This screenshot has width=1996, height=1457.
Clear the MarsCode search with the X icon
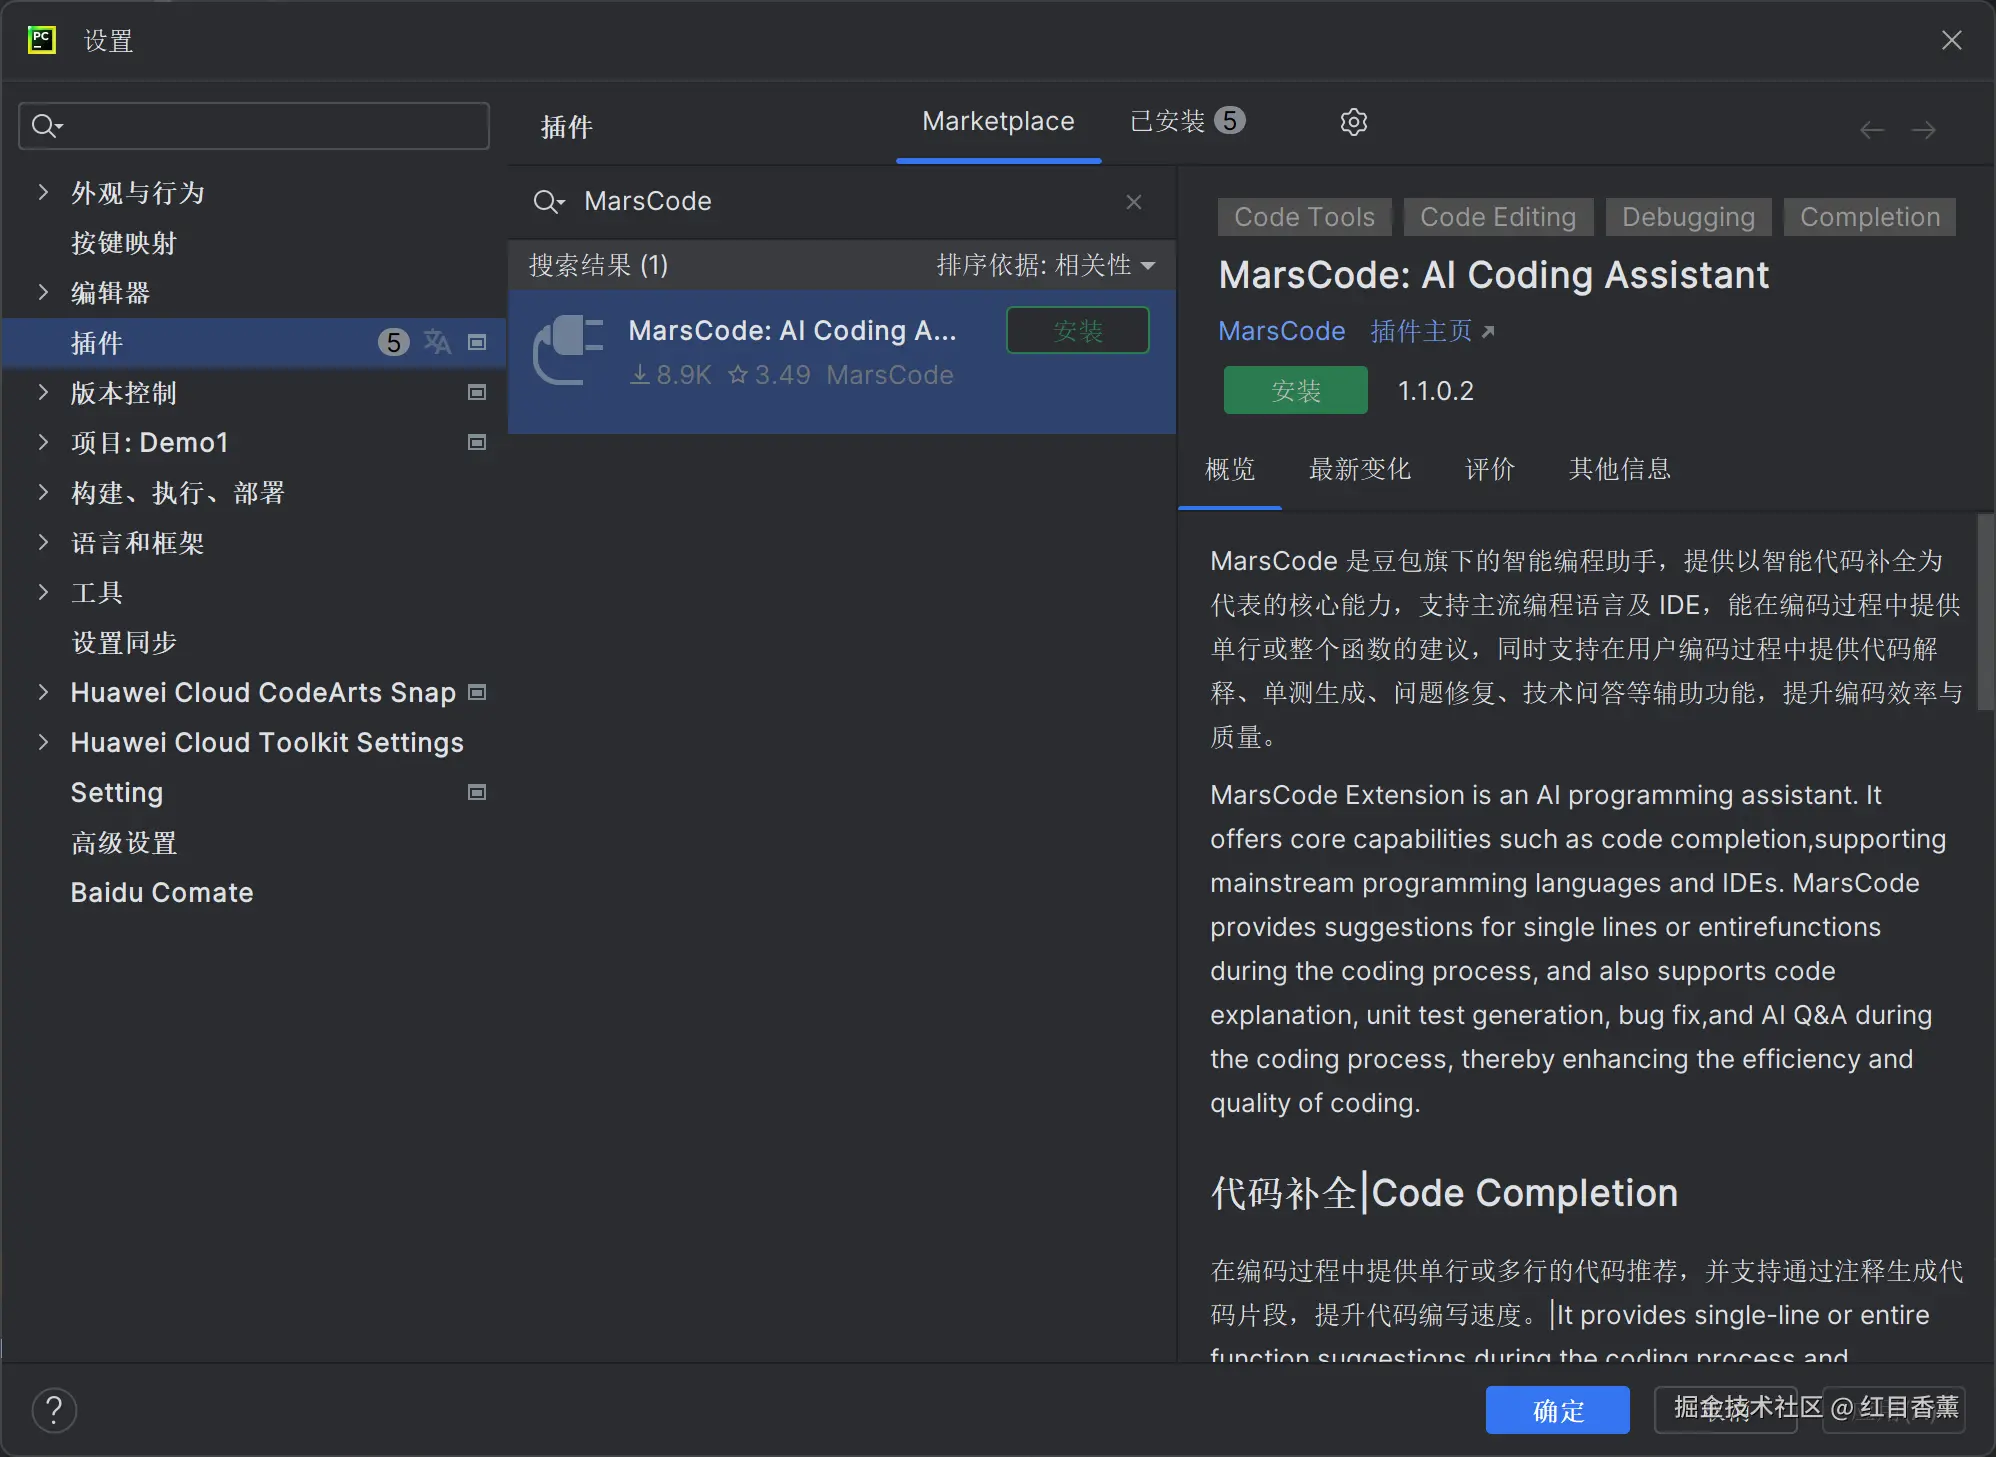click(1133, 202)
